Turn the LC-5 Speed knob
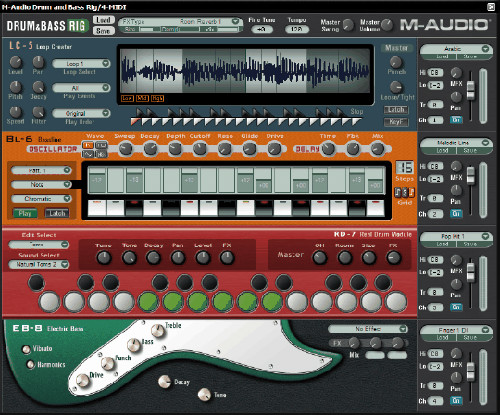This screenshot has height=415, width=500. pos(15,112)
